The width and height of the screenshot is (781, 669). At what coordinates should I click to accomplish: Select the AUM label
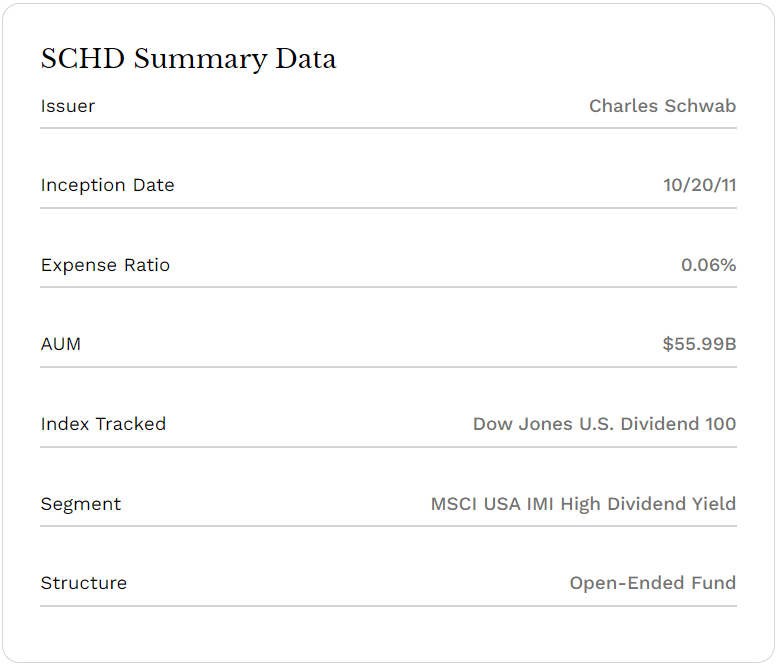(x=61, y=344)
